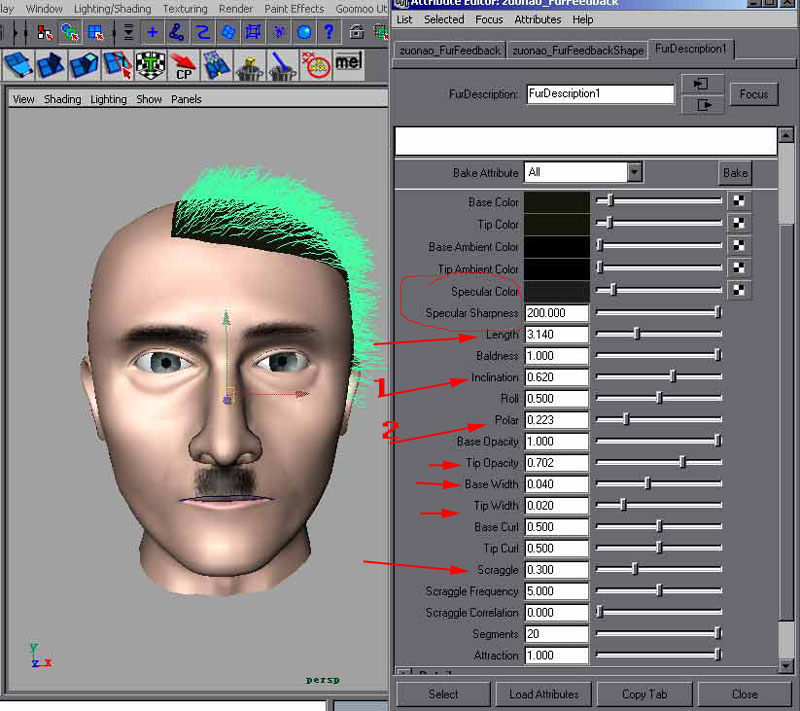Click the Bake button
Viewport: 800px width, 711px height.
point(735,173)
